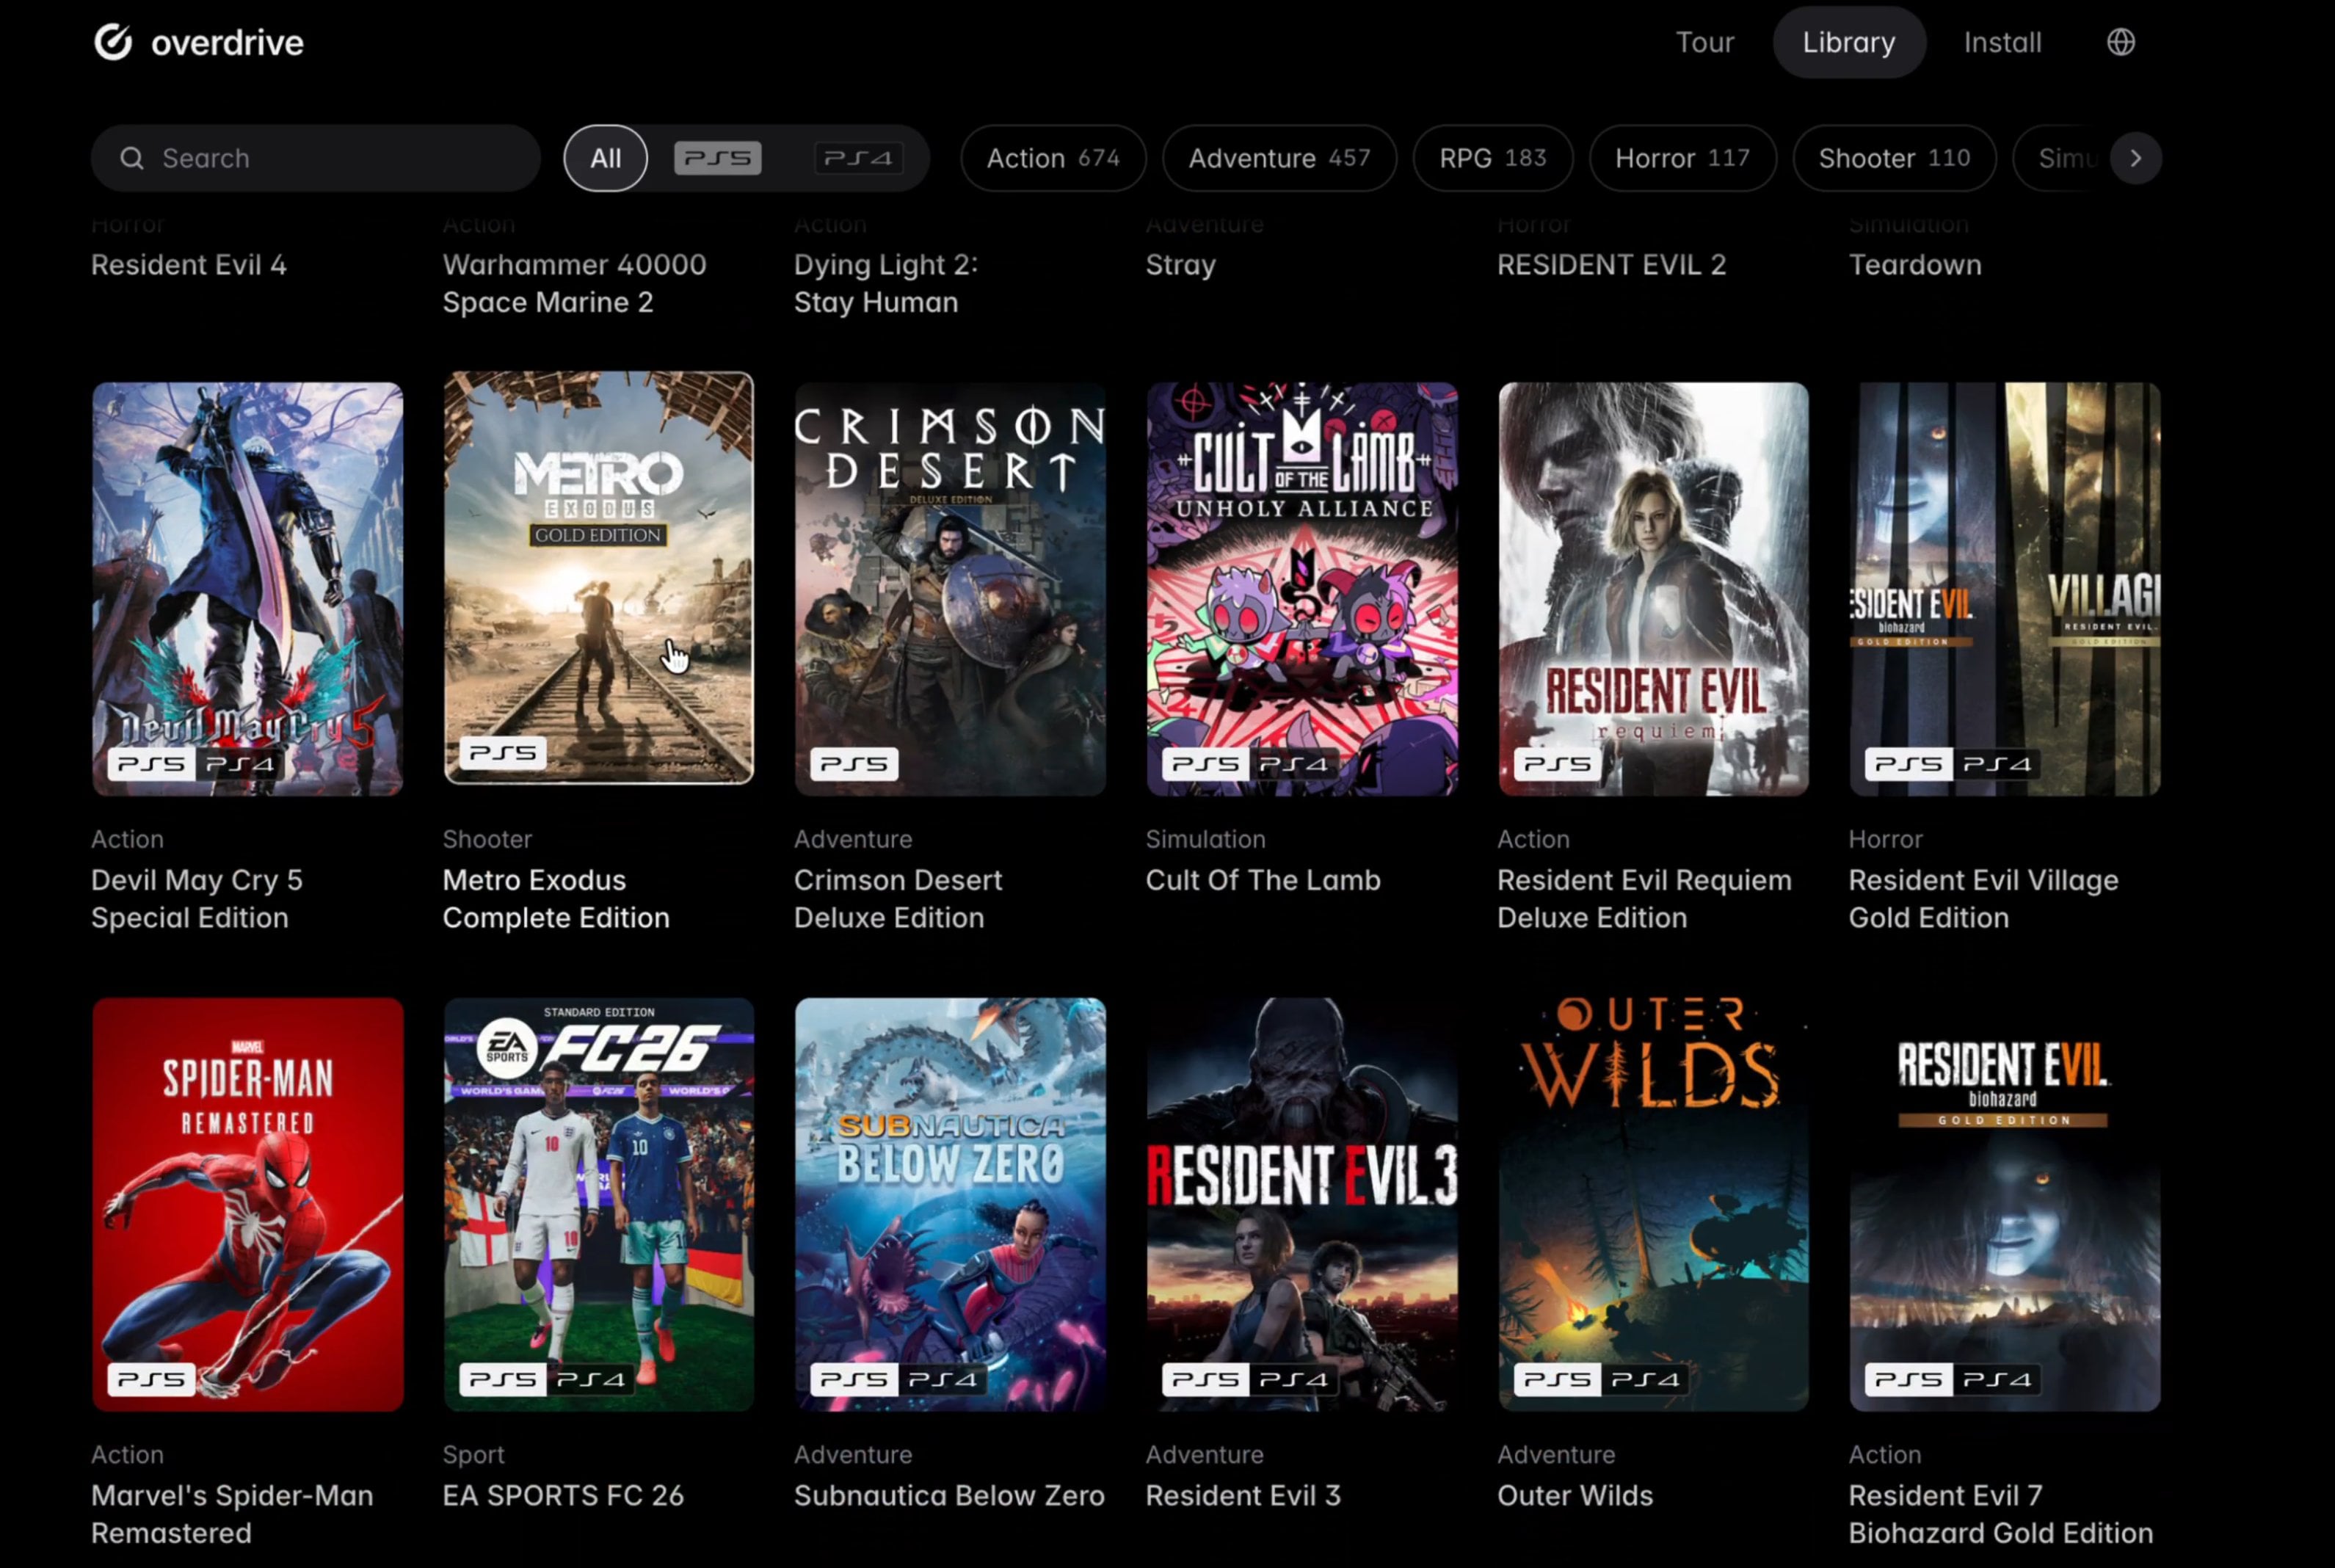Open the Cult of the Lamb cover
The width and height of the screenshot is (2335, 1568).
coord(1302,589)
